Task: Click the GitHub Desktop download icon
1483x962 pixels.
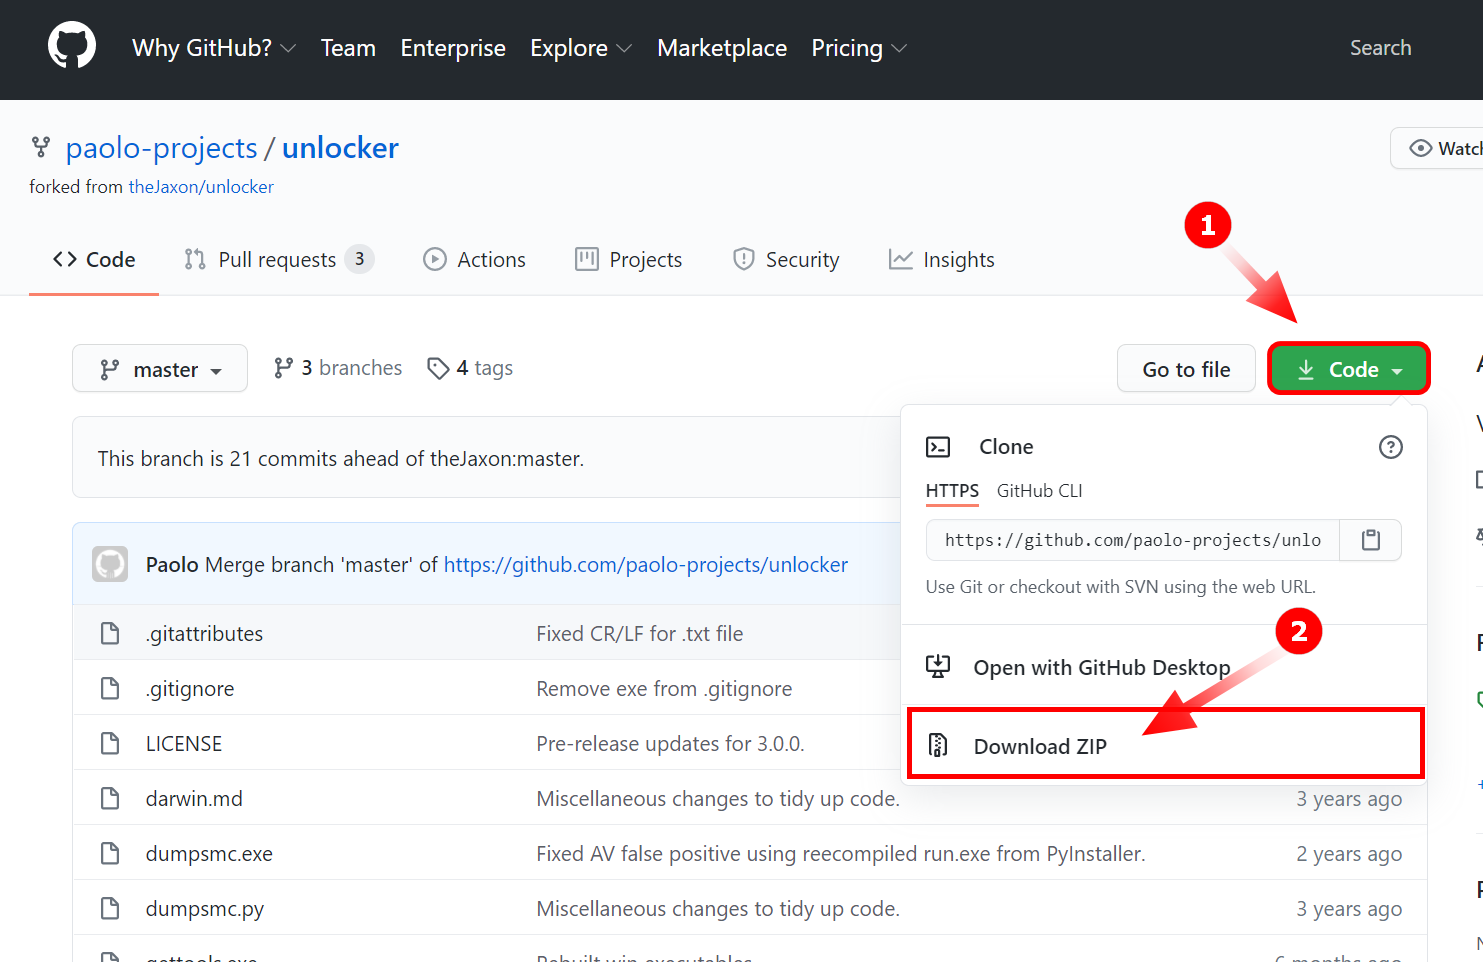Action: tap(938, 667)
